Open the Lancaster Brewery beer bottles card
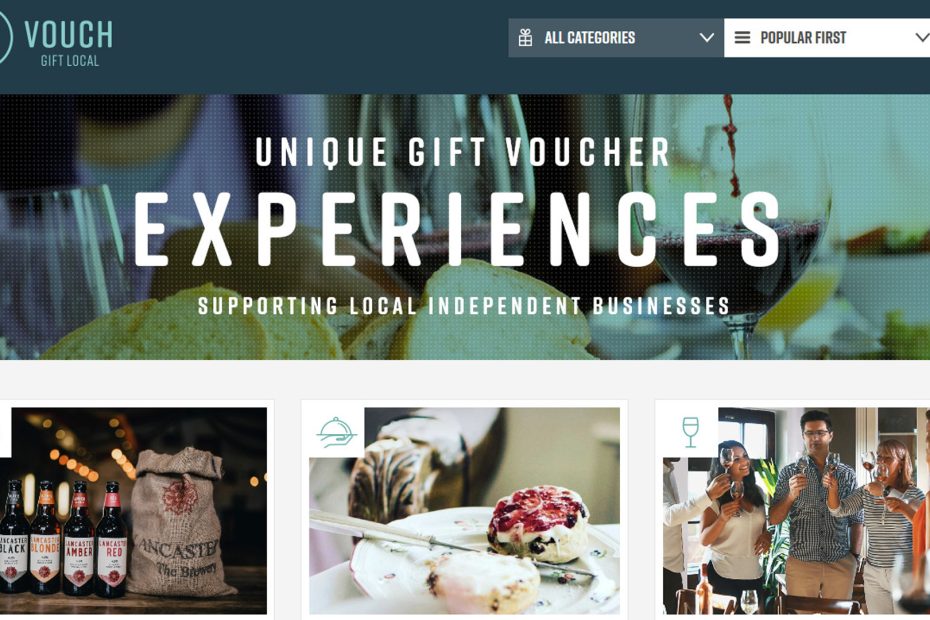 point(133,511)
